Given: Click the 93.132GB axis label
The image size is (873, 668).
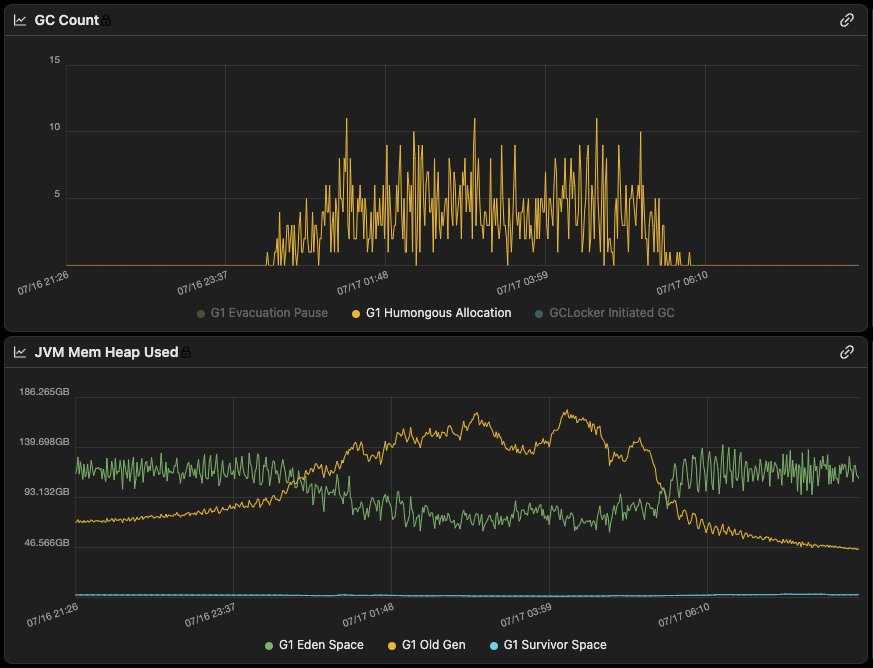Looking at the screenshot, I should (47, 492).
